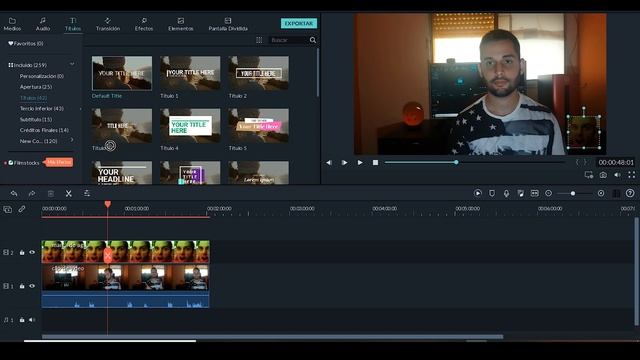
Task: Open the Pantalla Dividida tab
Action: click(228, 24)
